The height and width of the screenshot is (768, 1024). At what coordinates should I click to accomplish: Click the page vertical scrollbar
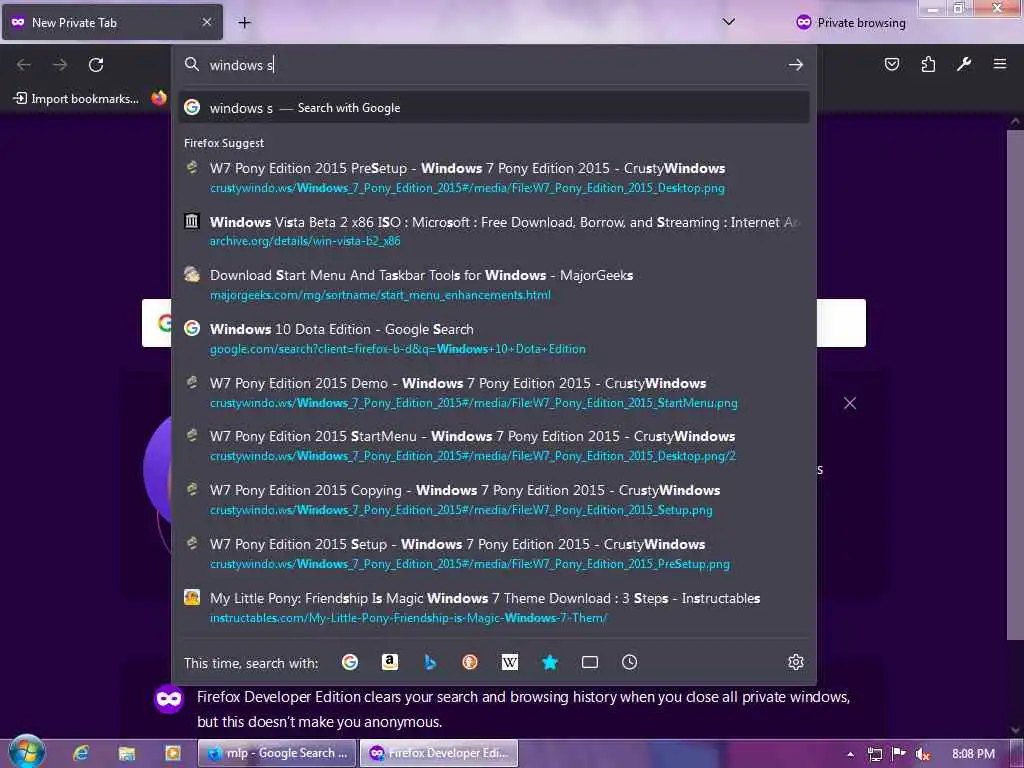point(1015,384)
